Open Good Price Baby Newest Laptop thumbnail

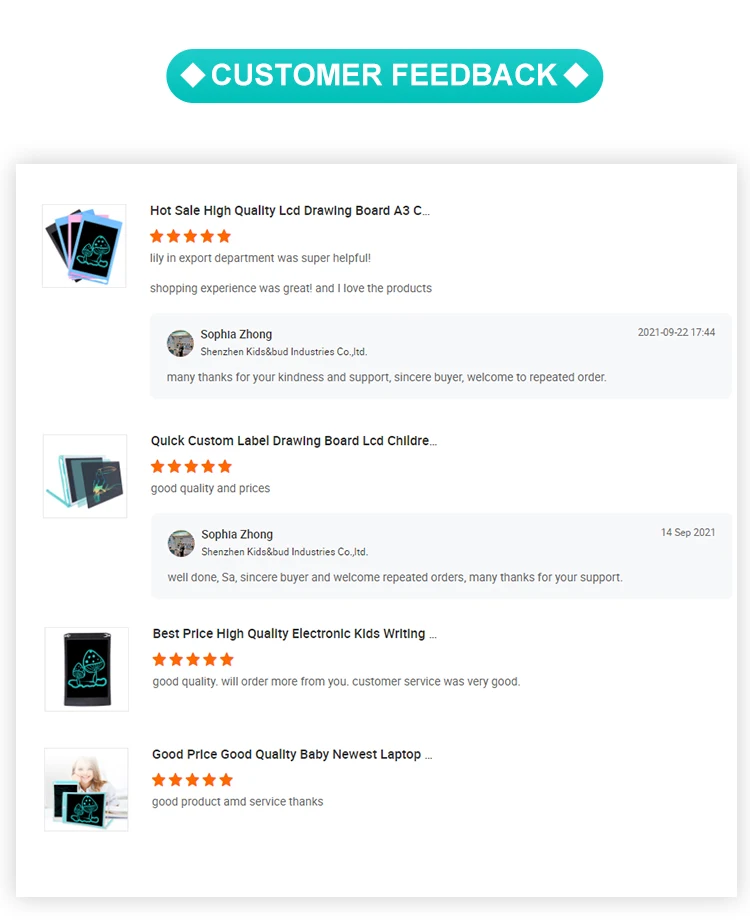[x=87, y=790]
